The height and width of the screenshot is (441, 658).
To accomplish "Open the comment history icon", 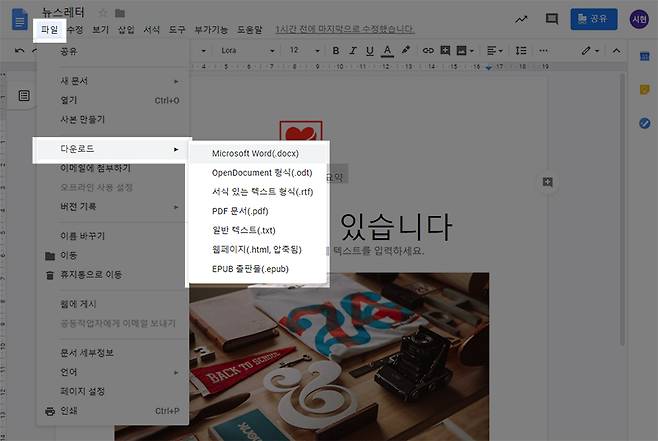I will 551,19.
